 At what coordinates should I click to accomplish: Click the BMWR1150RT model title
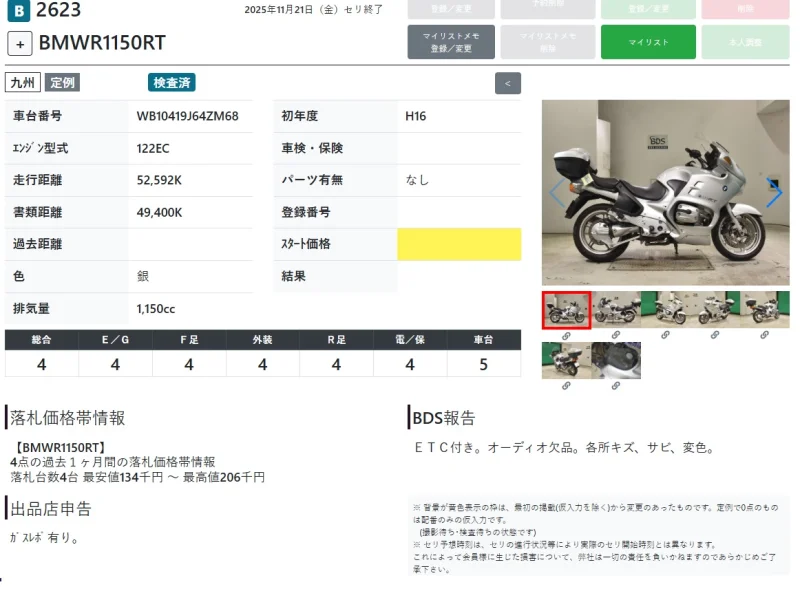(x=102, y=43)
